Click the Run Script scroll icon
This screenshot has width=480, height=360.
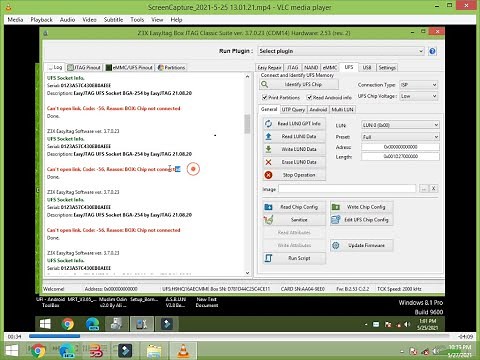click(x=268, y=258)
